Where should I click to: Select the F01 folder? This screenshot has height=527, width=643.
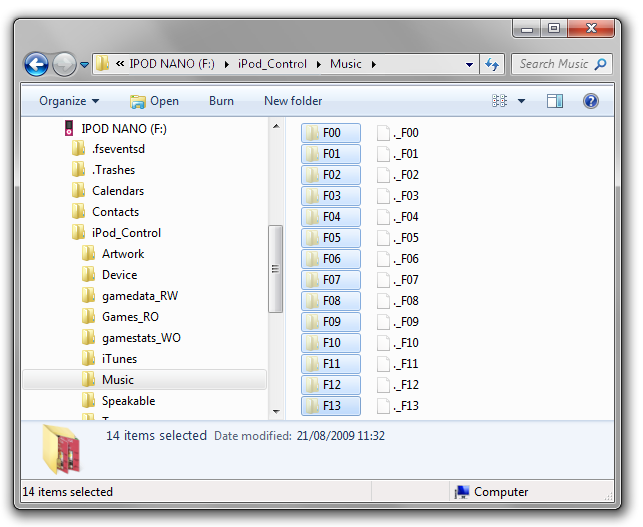coord(331,154)
